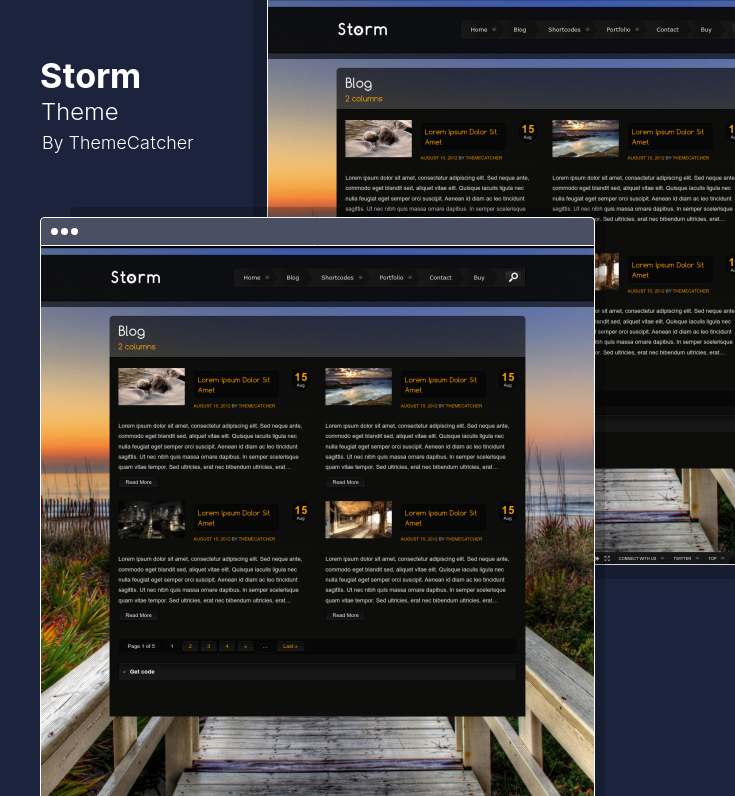Open the sunset coast thumbnail in the front window

point(358,386)
